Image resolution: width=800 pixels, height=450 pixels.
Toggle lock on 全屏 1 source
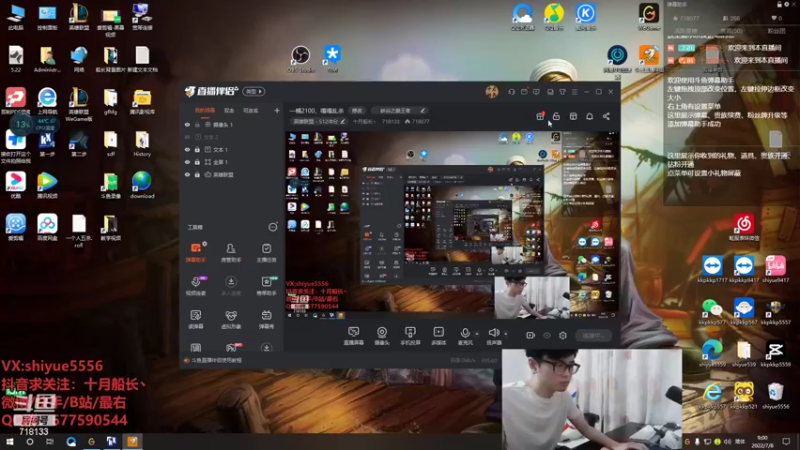point(197,162)
